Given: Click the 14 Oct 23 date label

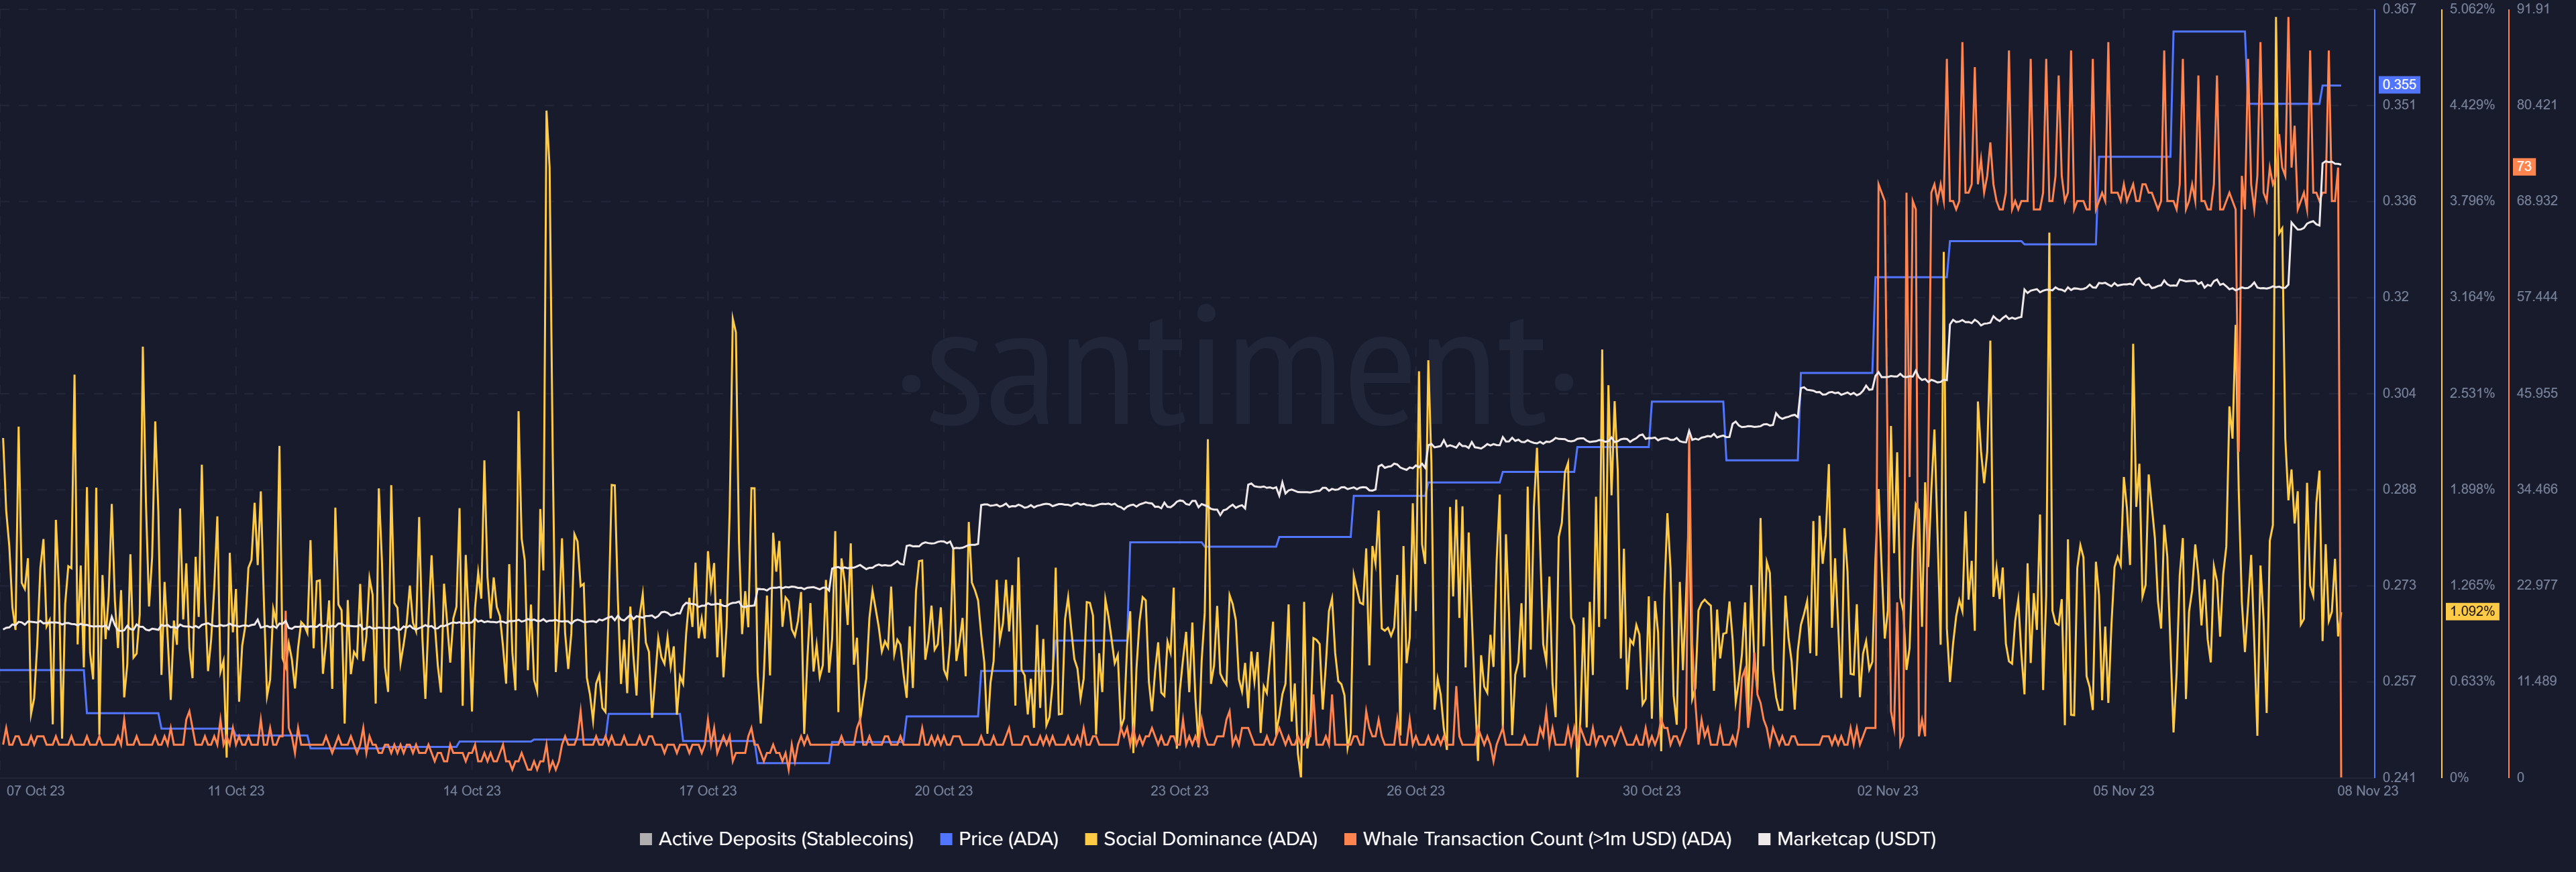Looking at the screenshot, I should click(472, 791).
